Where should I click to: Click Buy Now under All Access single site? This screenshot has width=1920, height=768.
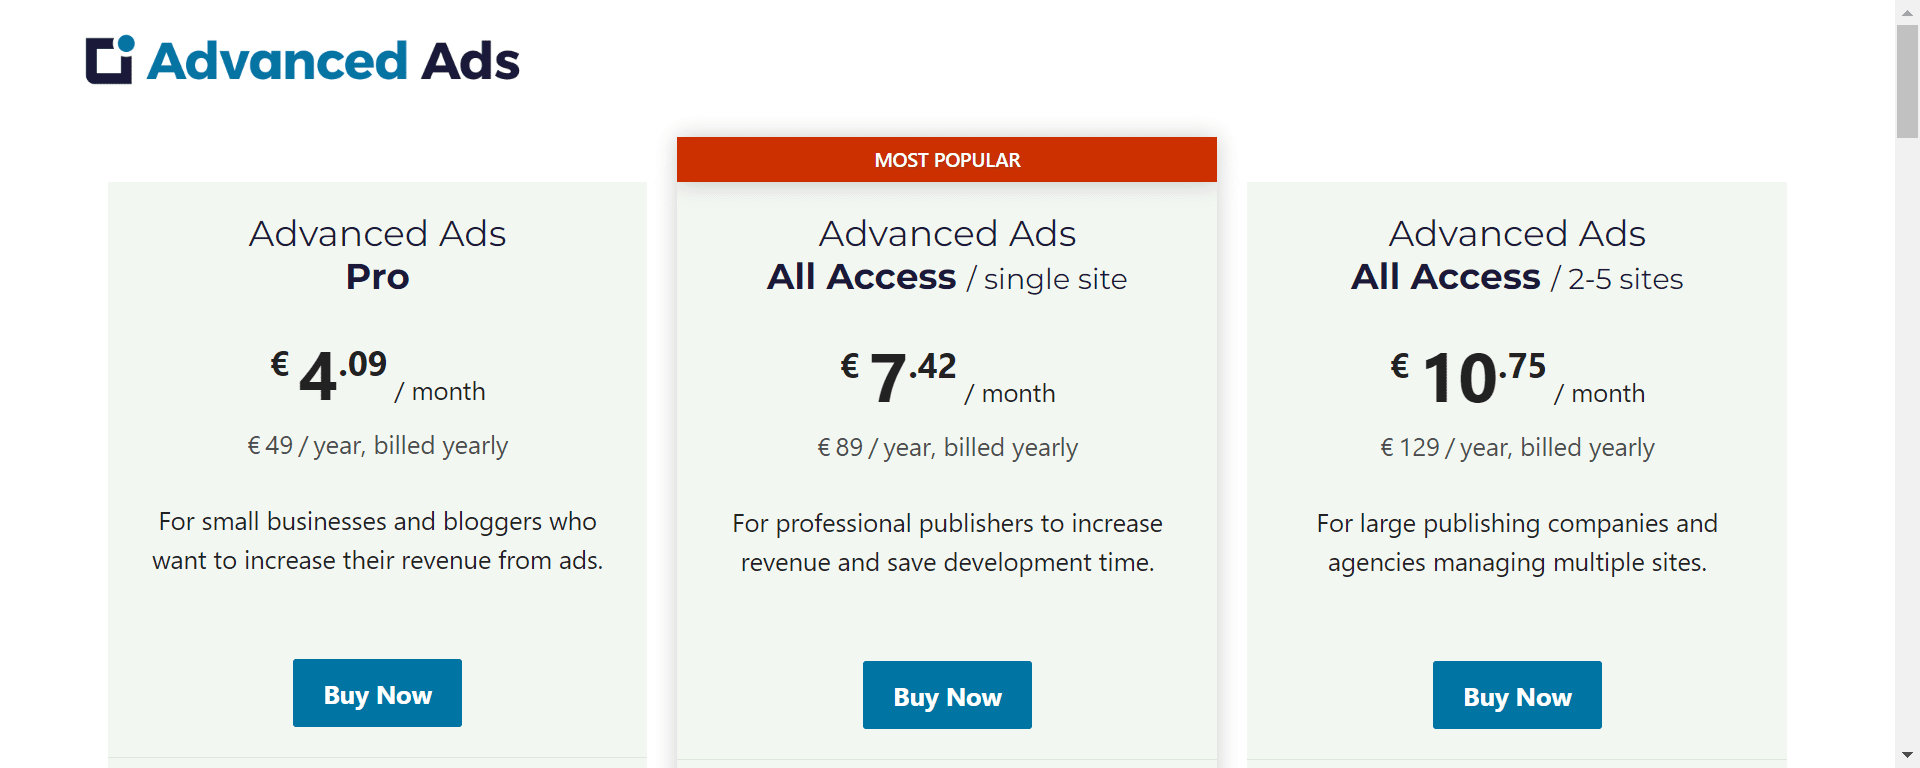point(947,695)
